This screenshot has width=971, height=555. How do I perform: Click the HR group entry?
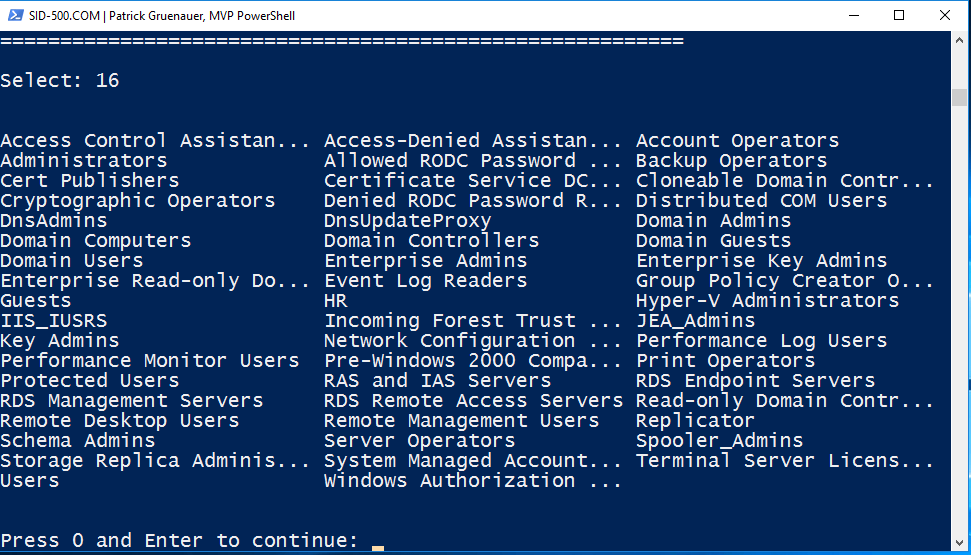[336, 301]
